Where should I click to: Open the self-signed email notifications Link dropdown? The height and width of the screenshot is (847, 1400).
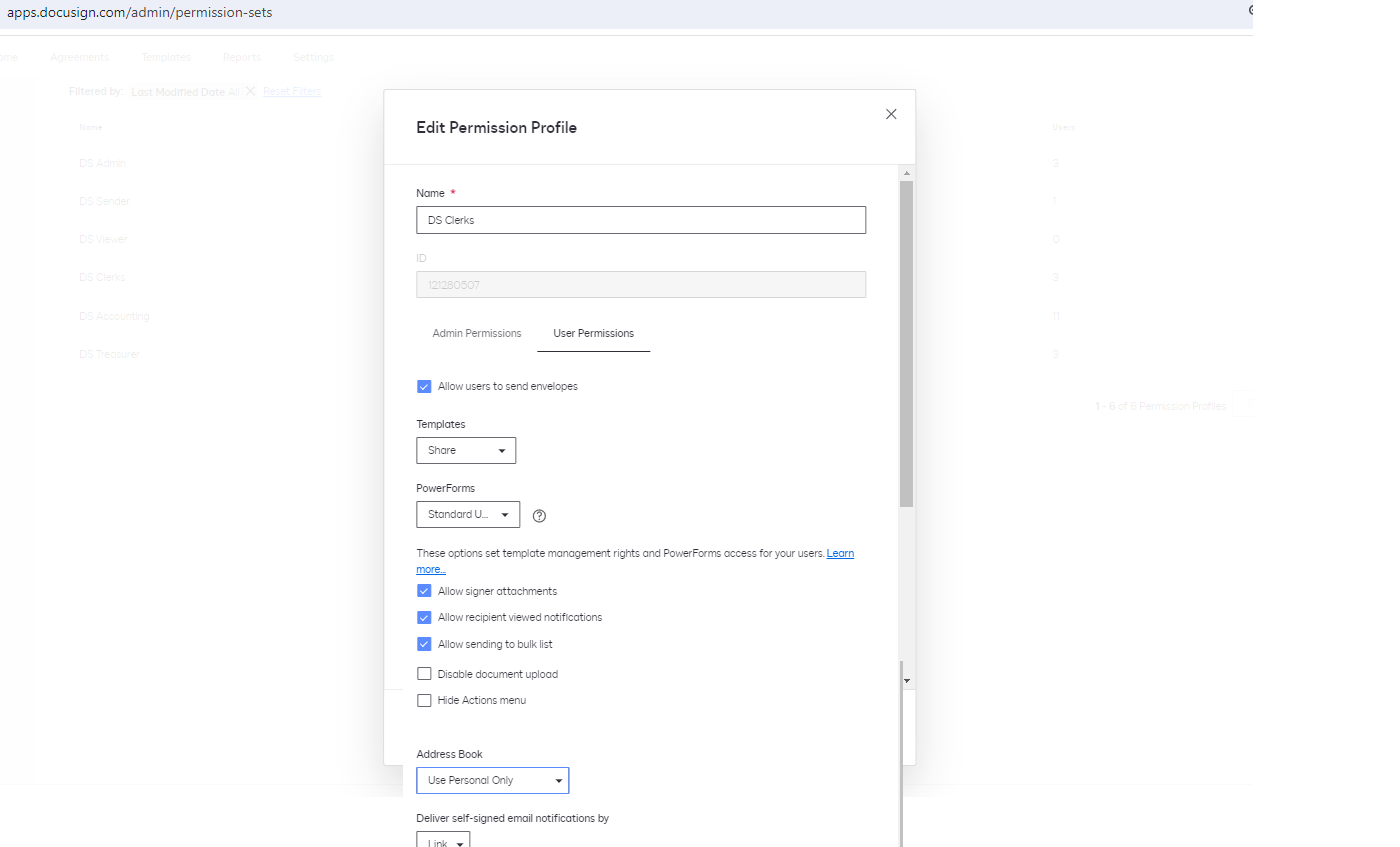443,842
